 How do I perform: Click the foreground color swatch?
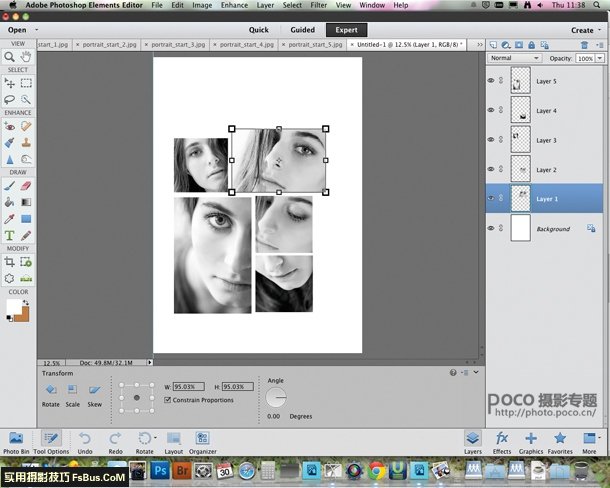click(x=14, y=303)
